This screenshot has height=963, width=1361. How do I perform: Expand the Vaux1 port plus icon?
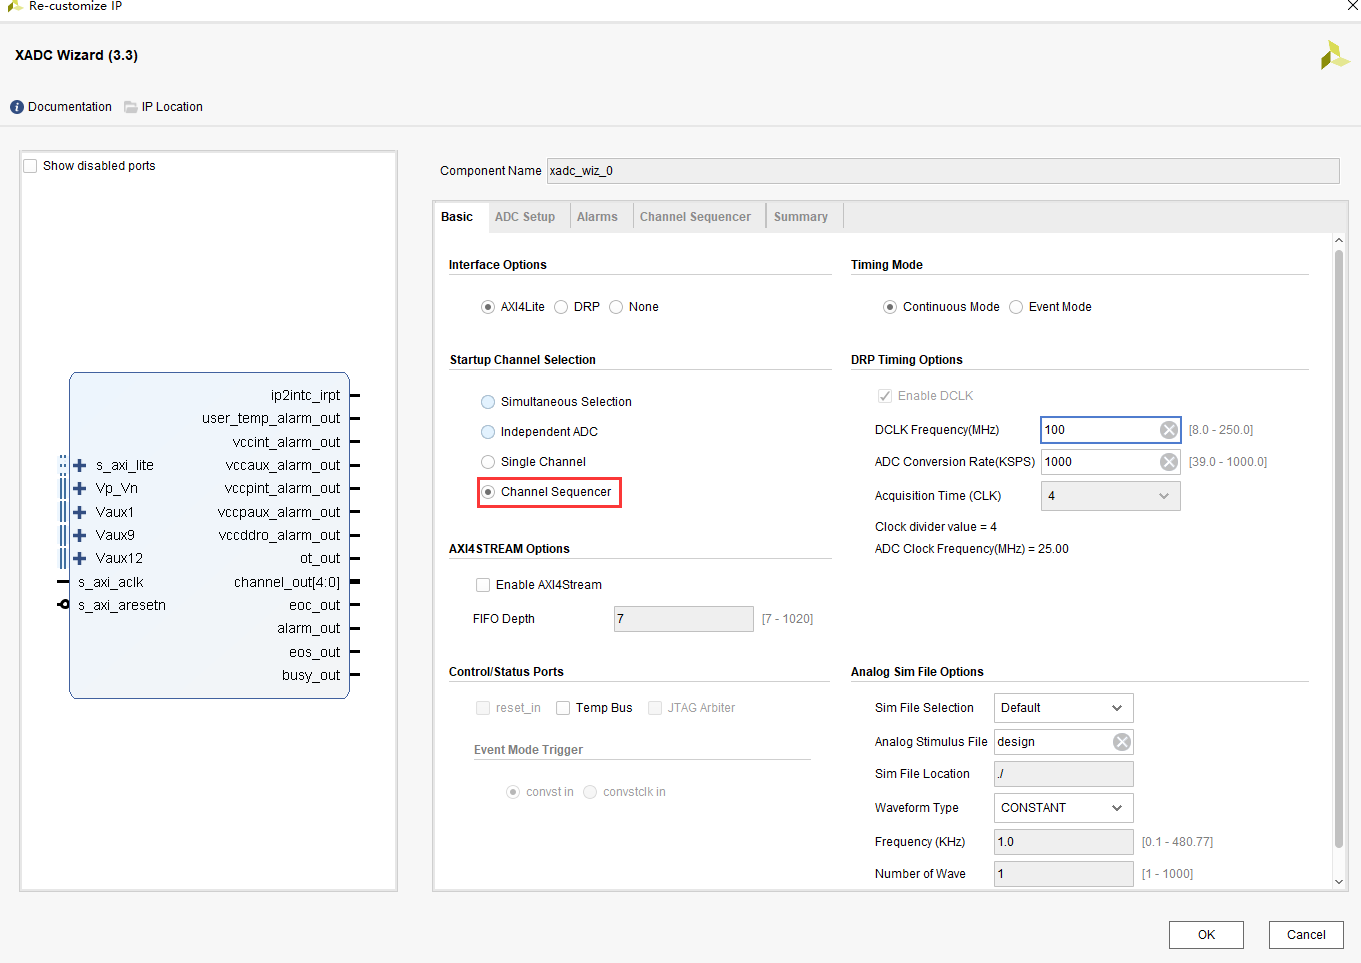pyautogui.click(x=80, y=512)
